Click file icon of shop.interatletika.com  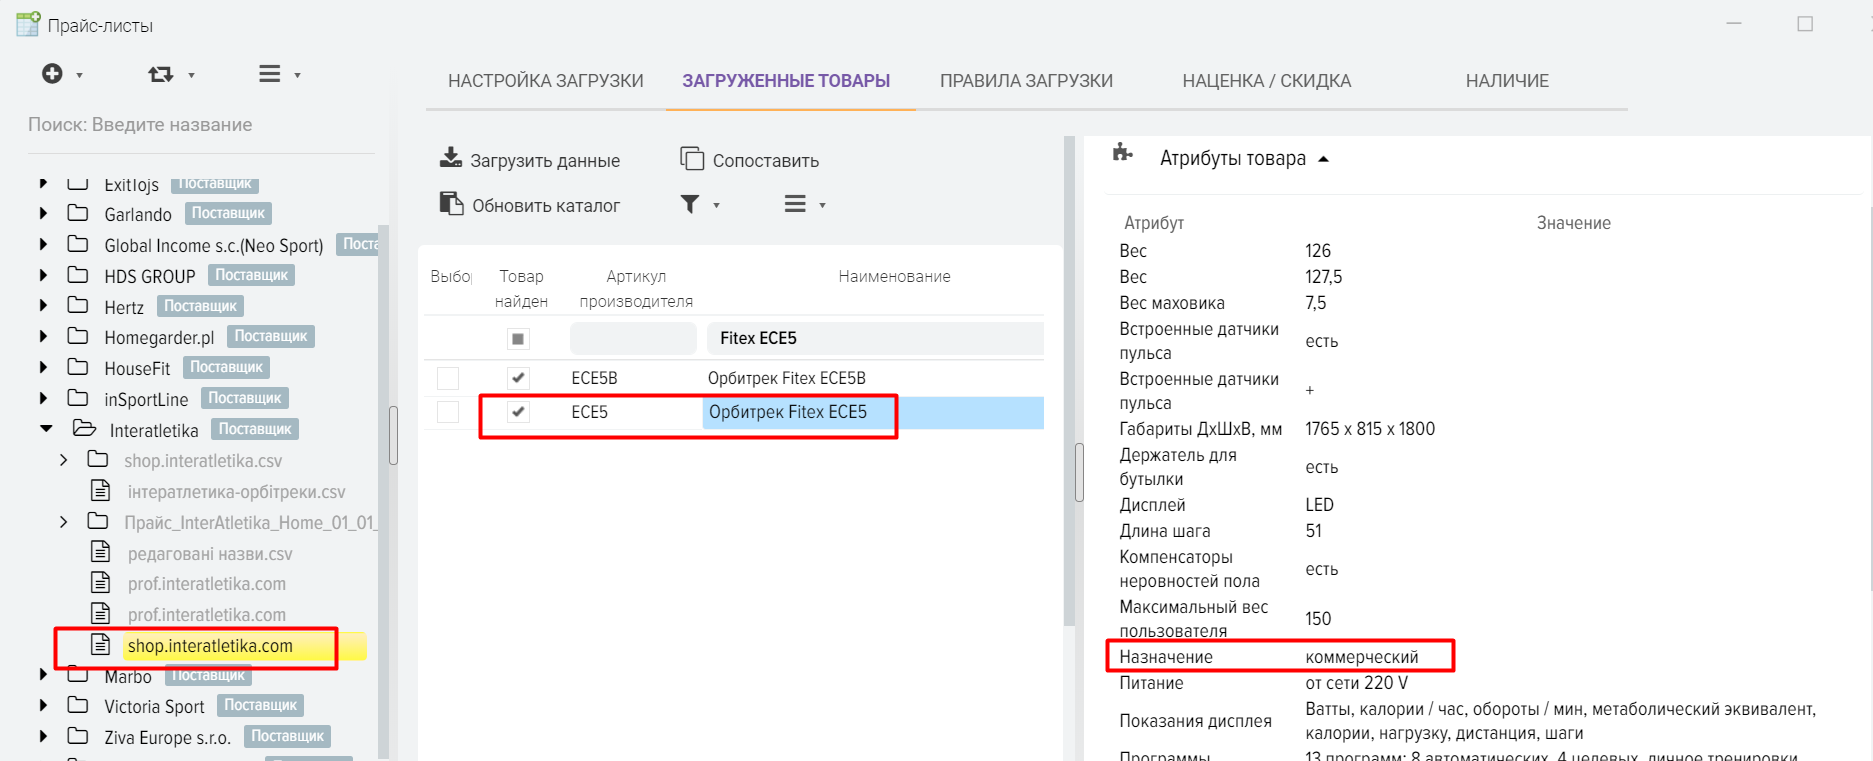pos(101,644)
